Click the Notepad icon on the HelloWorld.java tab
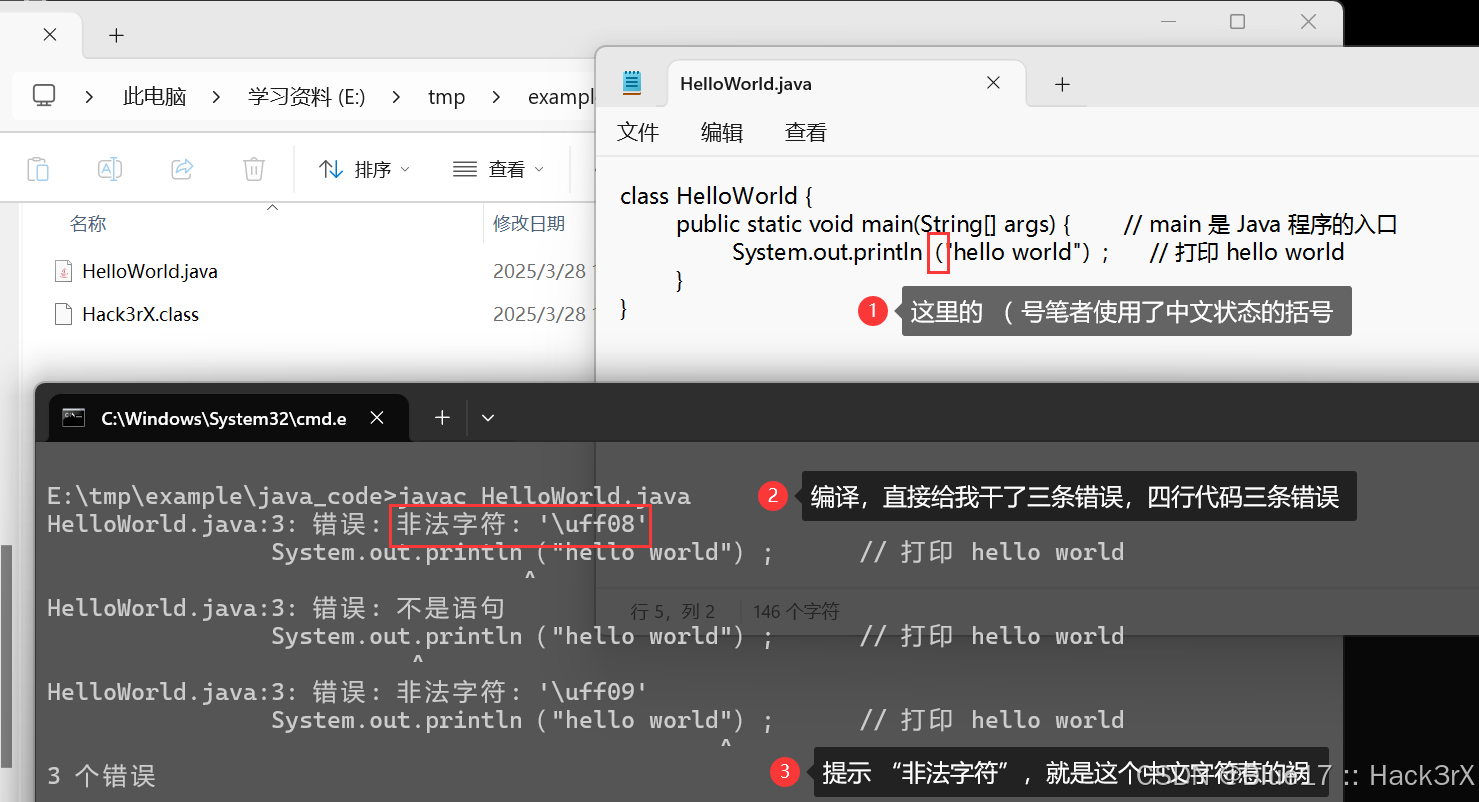 [x=631, y=83]
